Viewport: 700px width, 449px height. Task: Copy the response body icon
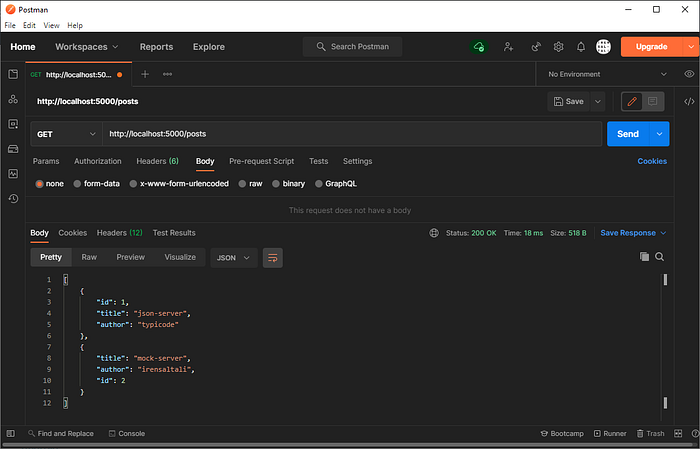pyautogui.click(x=644, y=257)
